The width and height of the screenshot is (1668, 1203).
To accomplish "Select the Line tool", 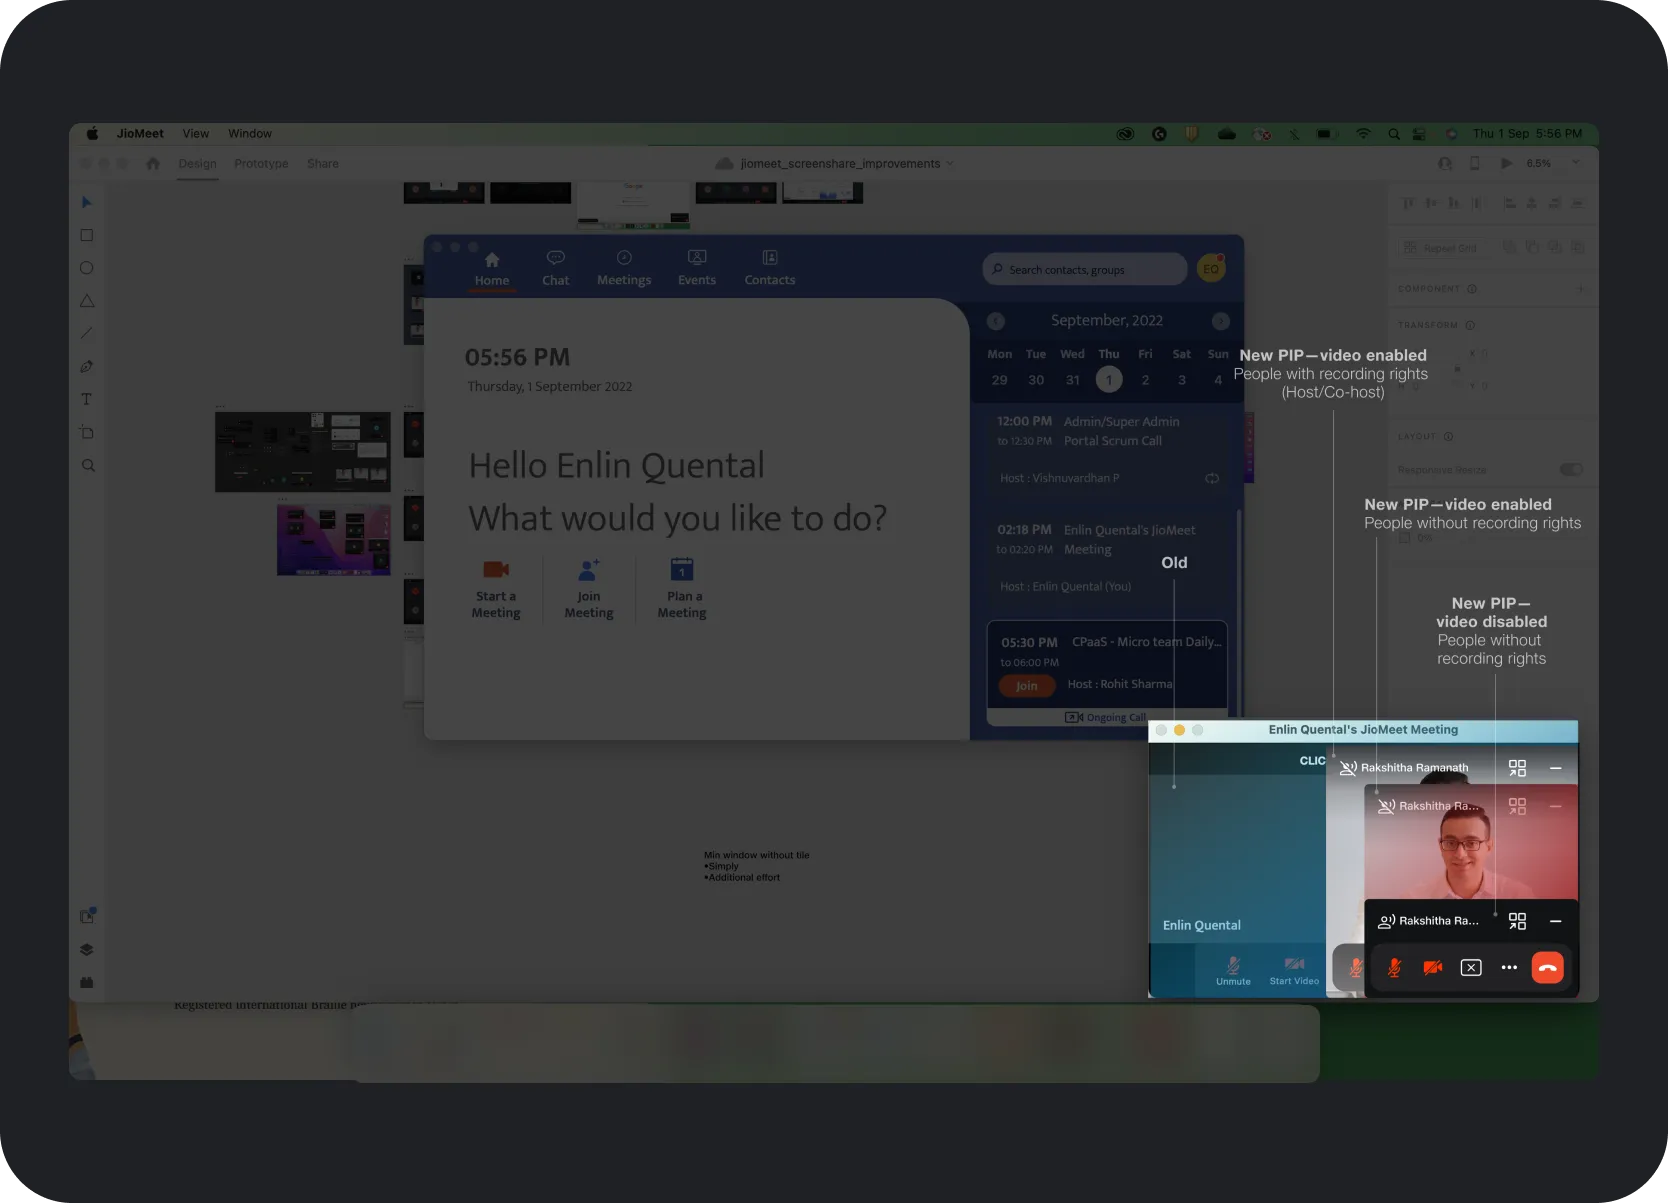I will point(86,333).
